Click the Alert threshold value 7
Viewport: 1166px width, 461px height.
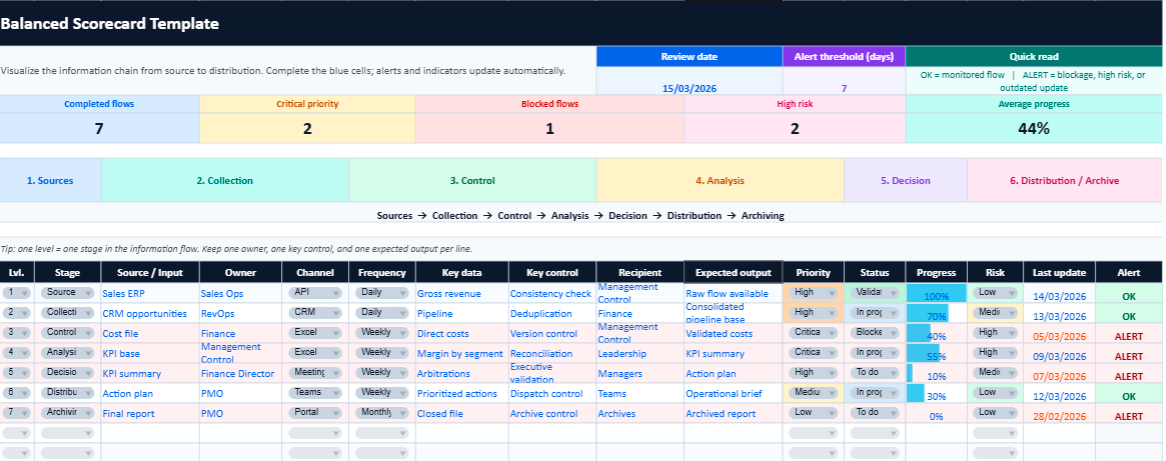[x=843, y=88]
